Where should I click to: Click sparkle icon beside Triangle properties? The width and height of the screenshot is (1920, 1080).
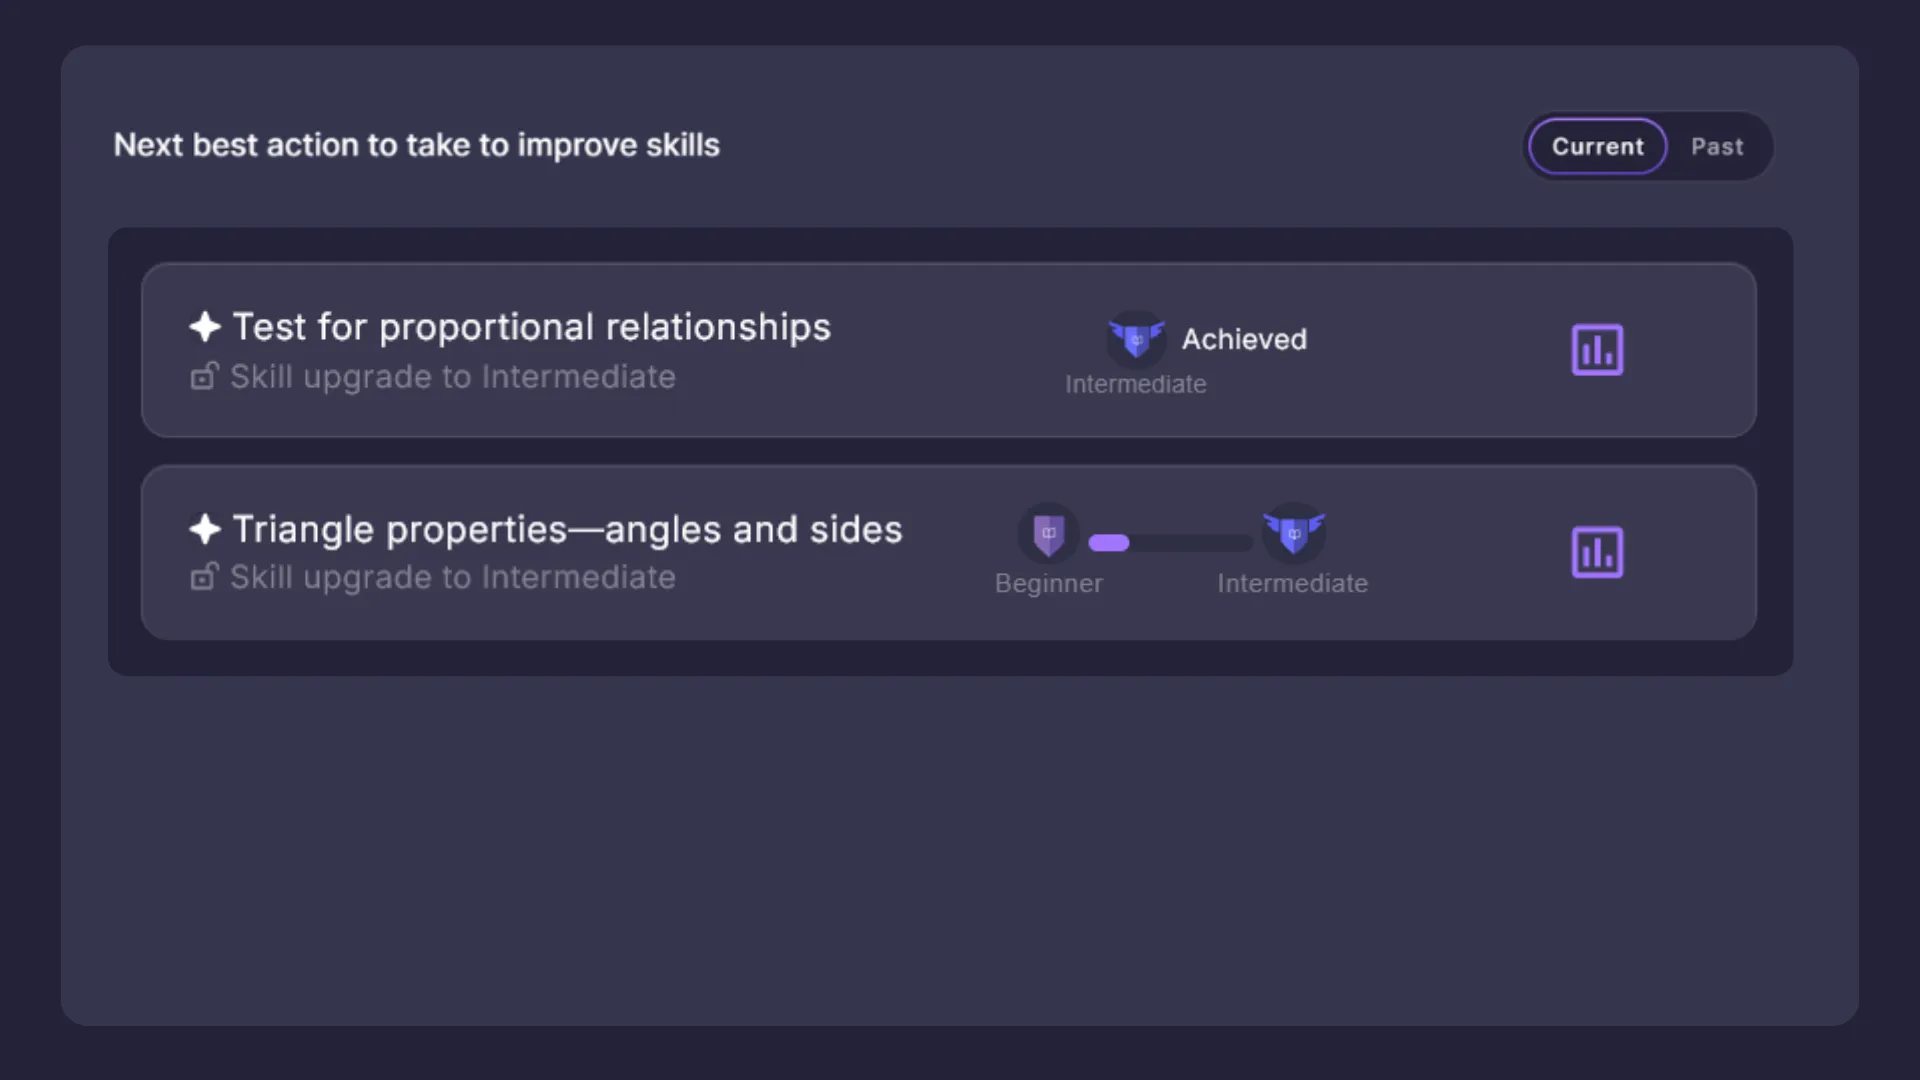[x=205, y=529]
